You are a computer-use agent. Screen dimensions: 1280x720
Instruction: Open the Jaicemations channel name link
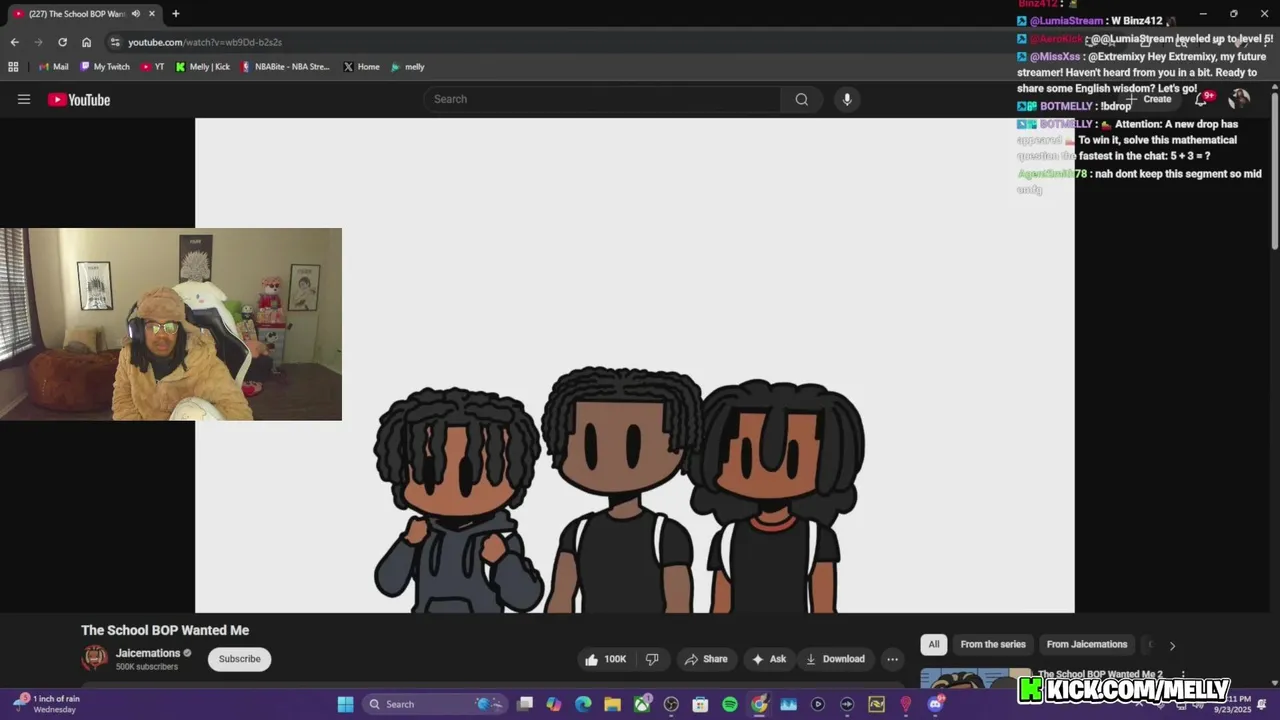(148, 653)
